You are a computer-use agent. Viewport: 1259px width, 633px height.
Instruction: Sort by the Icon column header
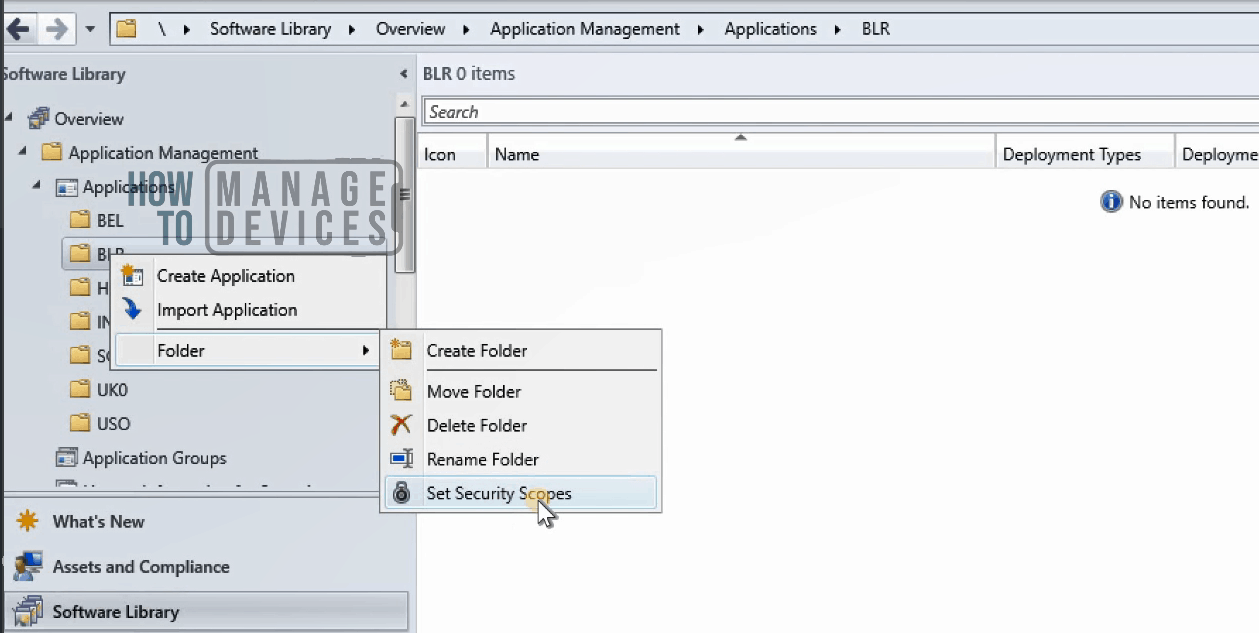click(452, 154)
